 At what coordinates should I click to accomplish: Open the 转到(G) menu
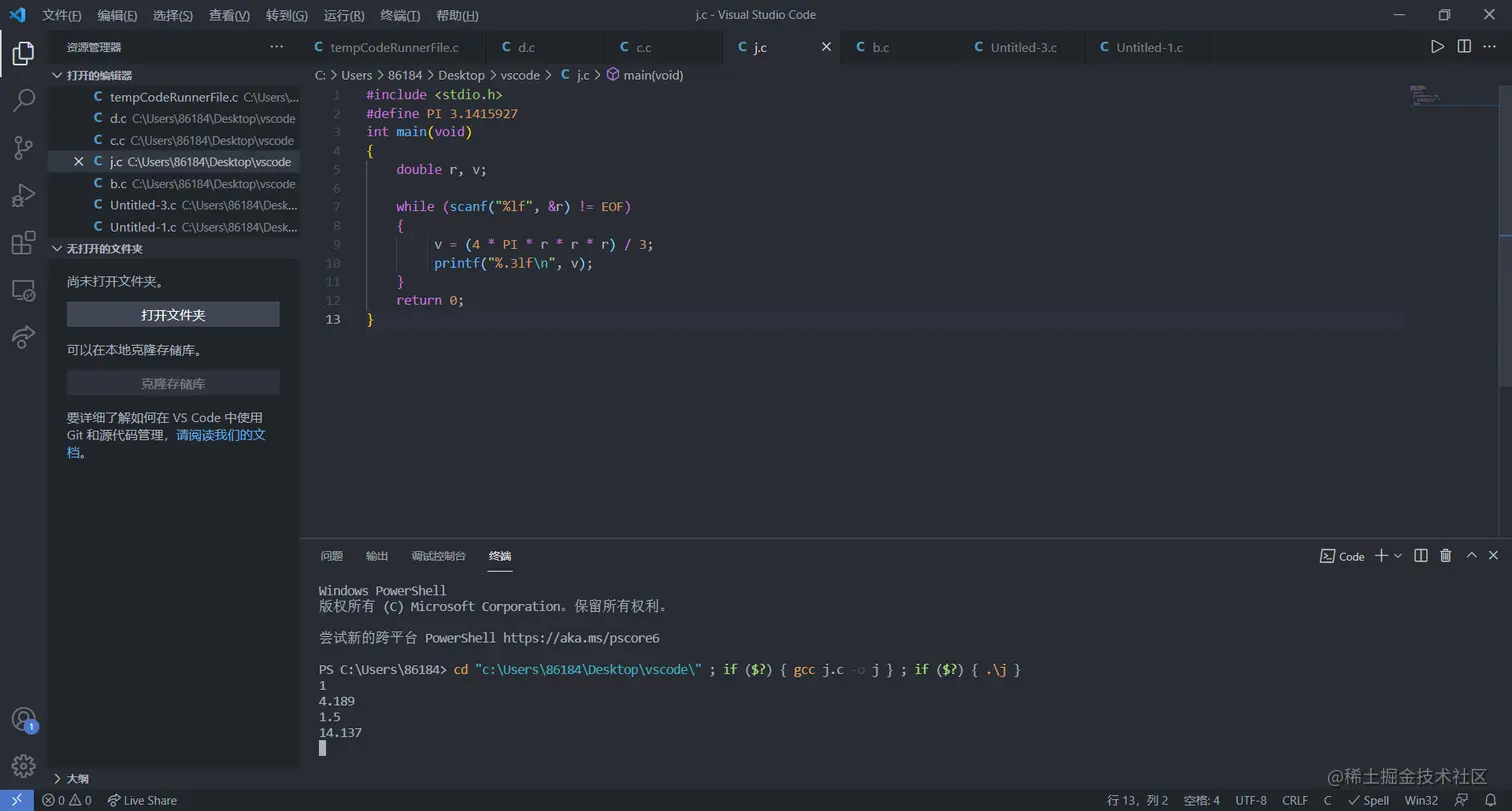(x=287, y=15)
